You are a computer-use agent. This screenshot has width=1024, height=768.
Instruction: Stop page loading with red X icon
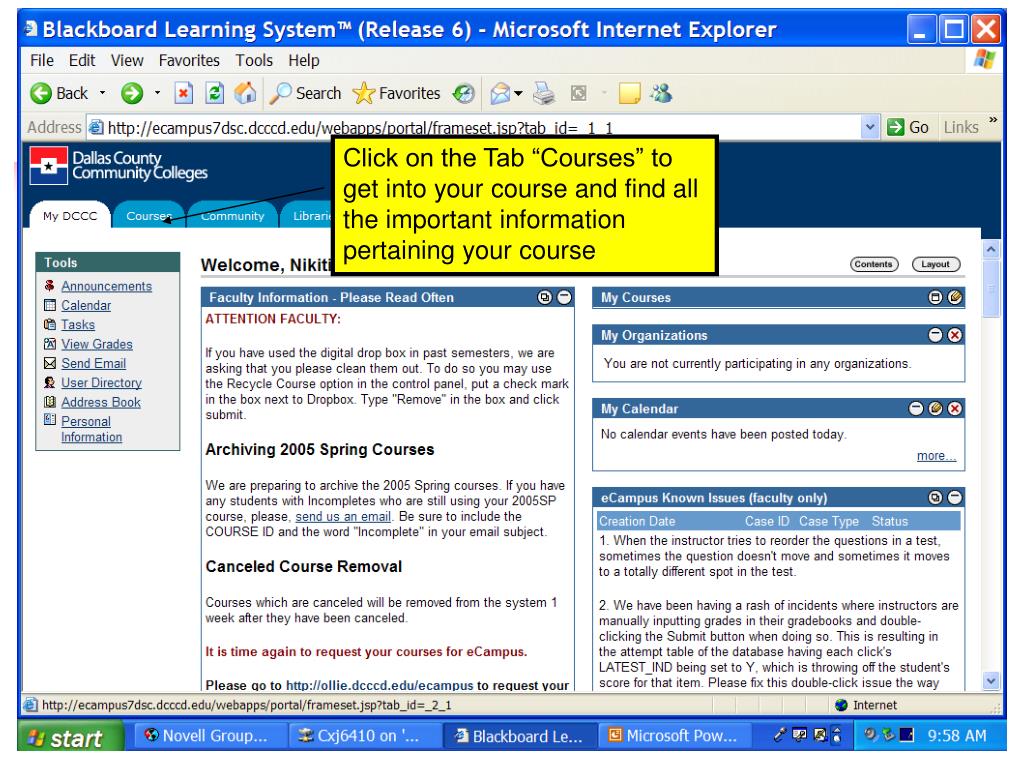(x=184, y=93)
